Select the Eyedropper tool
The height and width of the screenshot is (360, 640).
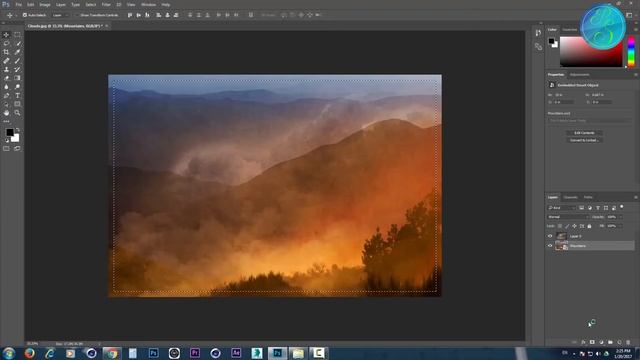pyautogui.click(x=17, y=52)
